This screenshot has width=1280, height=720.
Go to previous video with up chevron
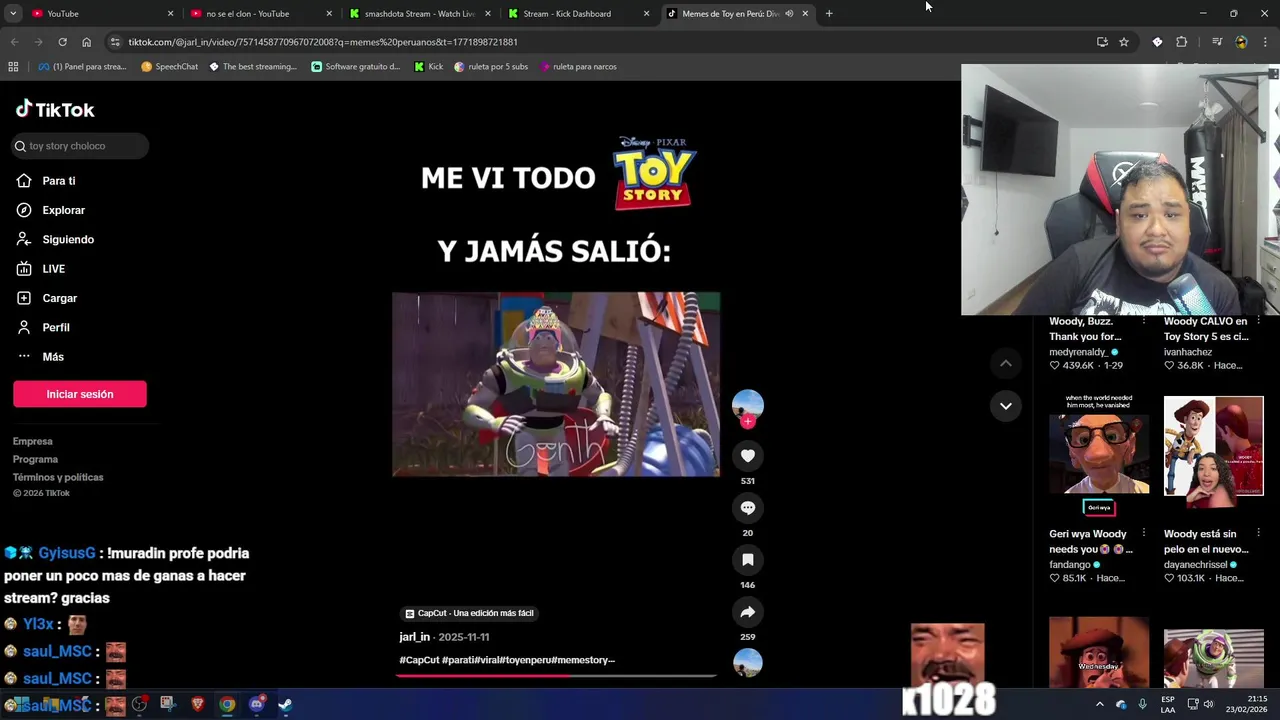pyautogui.click(x=1005, y=363)
